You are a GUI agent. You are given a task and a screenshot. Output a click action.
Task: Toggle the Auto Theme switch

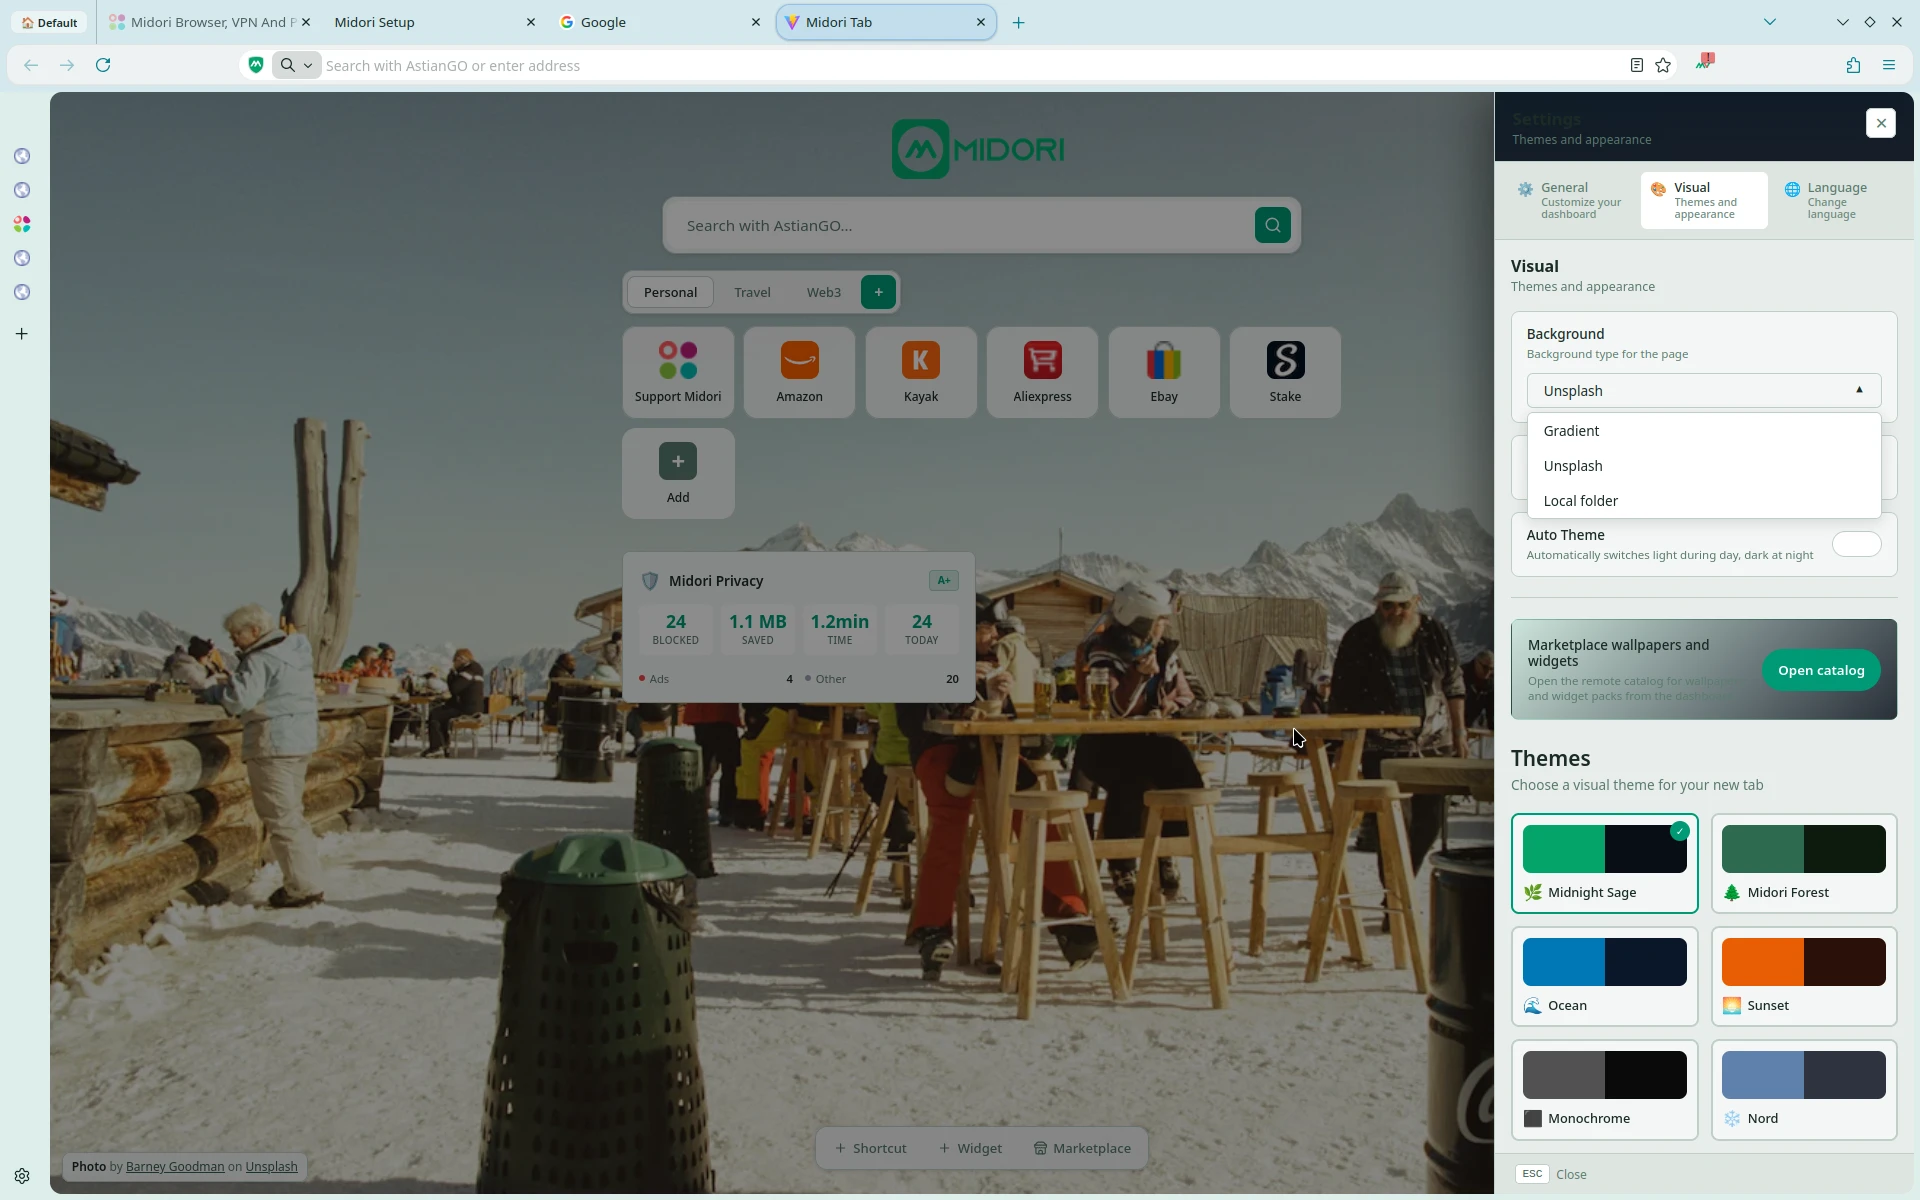1856,544
